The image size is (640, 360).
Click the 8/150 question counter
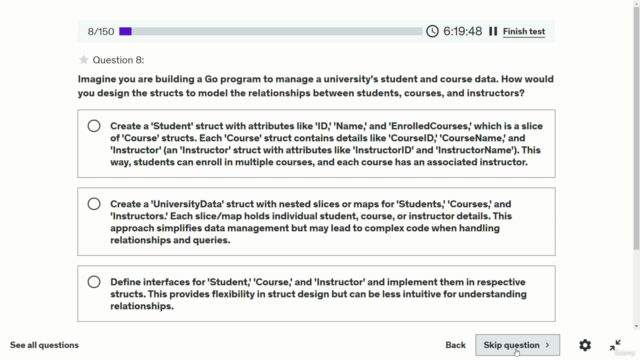101,31
